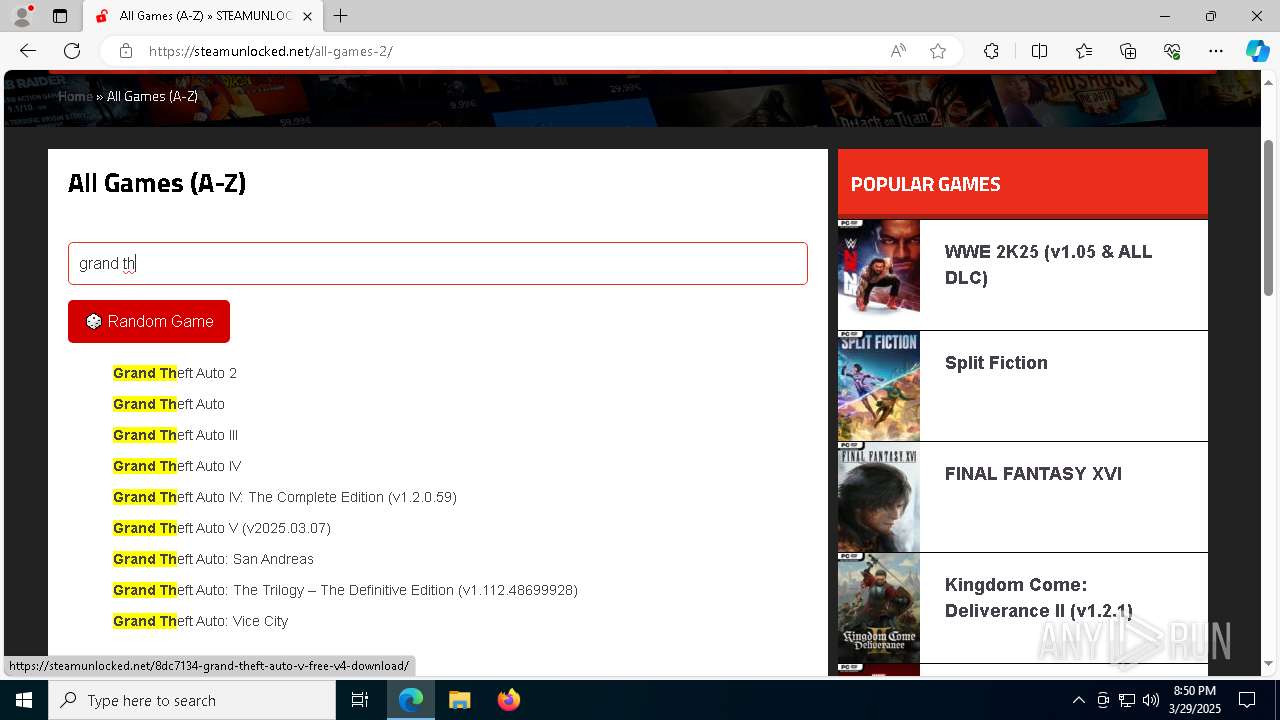Open GTA IV: The Complete Edition link
This screenshot has height=720, width=1280.
coord(285,497)
